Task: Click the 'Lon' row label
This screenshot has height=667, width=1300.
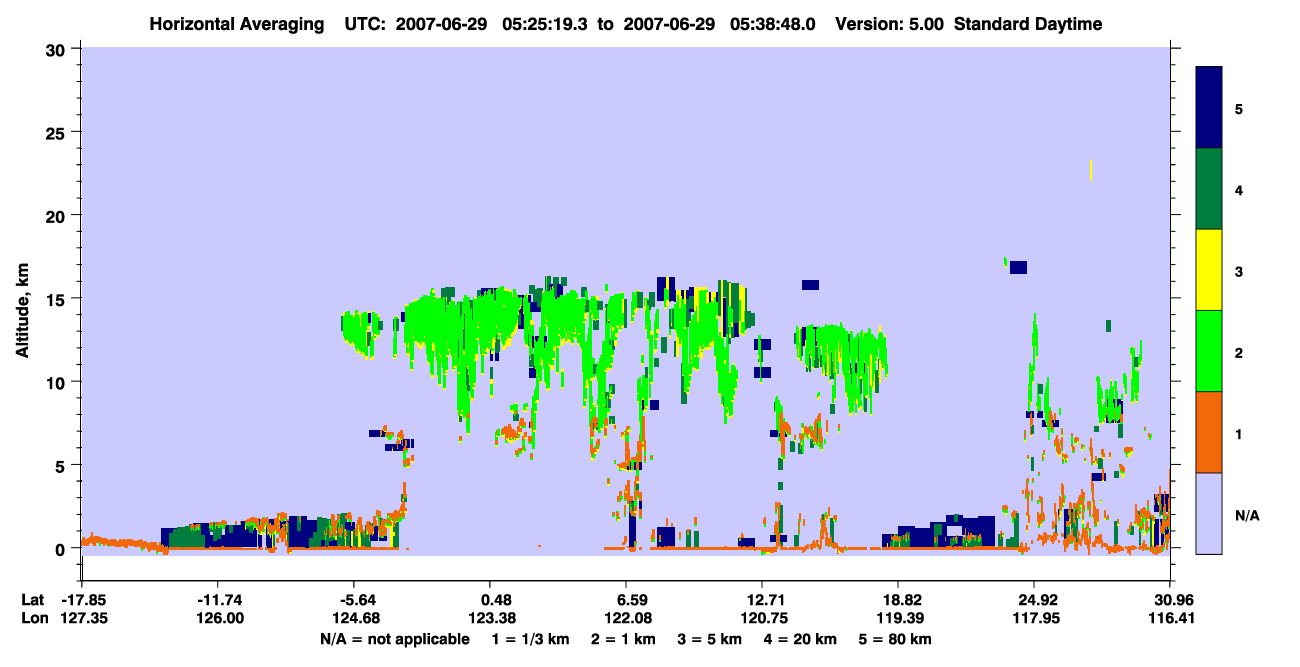Action: 33,619
